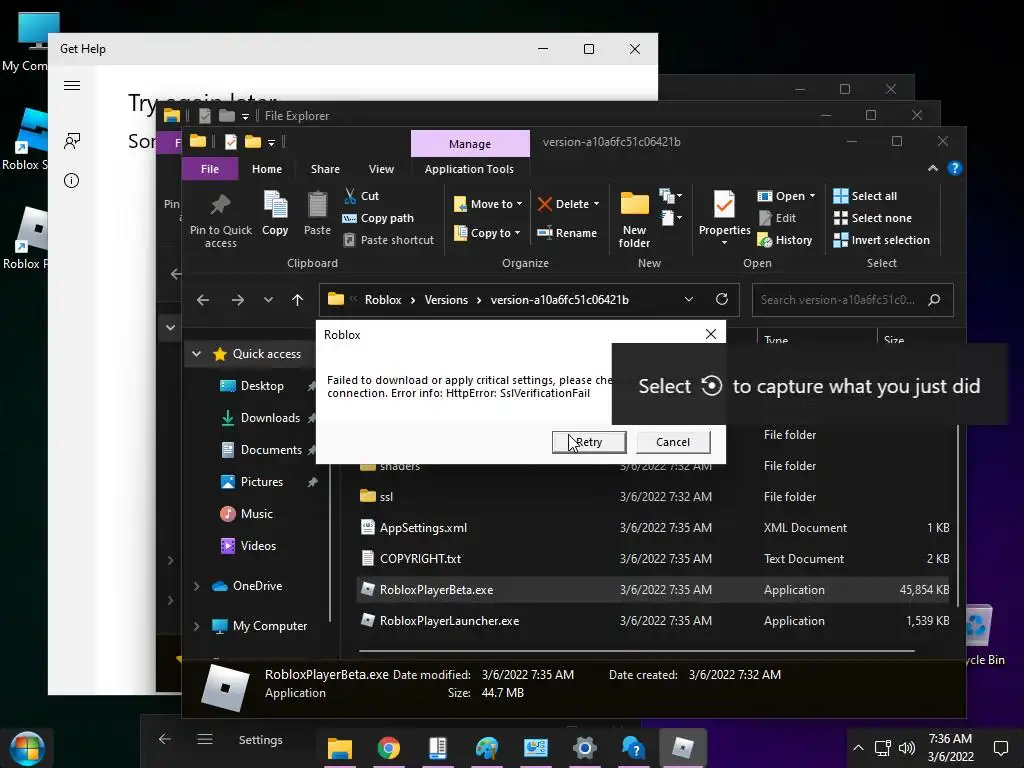
Task: Click Roblox in the address bar
Action: tap(383, 300)
